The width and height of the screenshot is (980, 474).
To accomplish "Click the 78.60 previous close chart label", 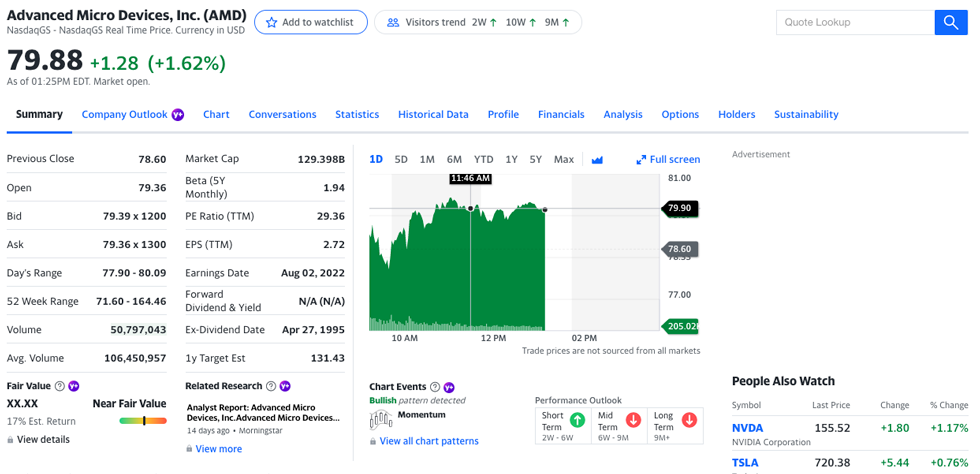I will 679,250.
